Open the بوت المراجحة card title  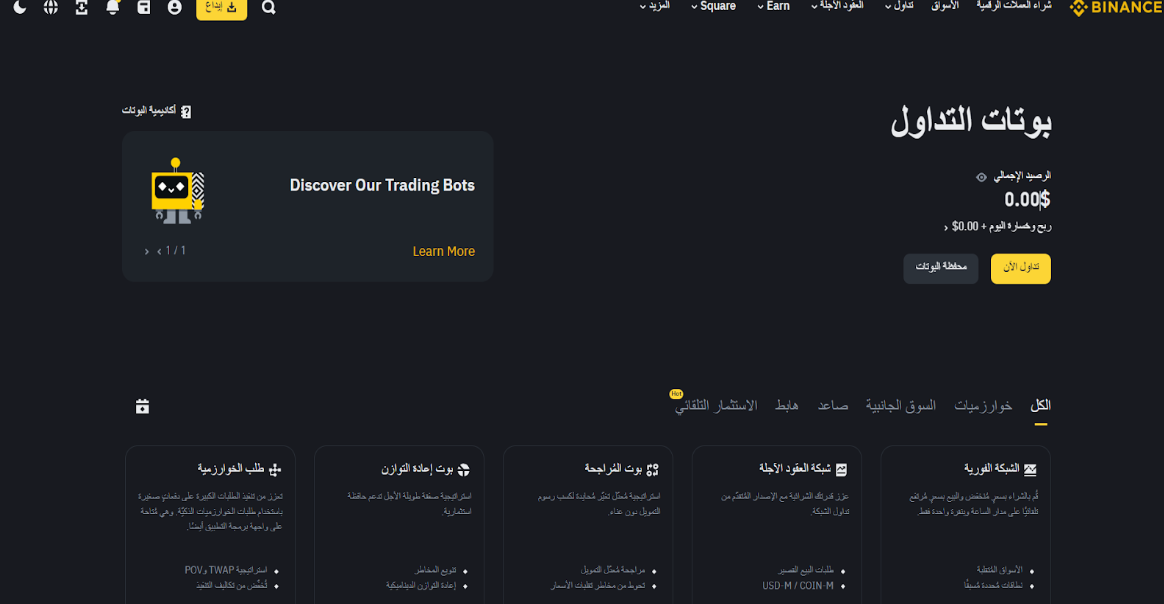(x=613, y=469)
